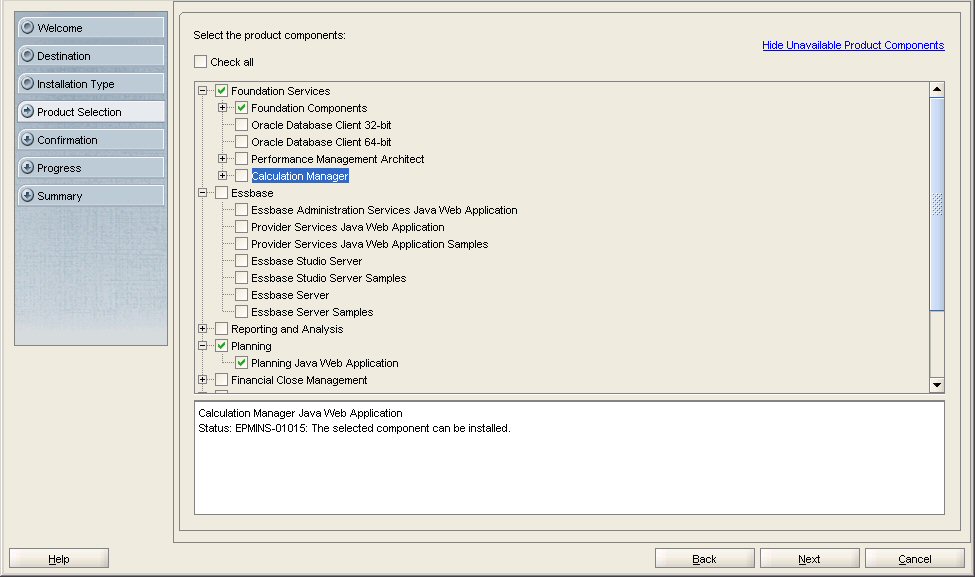Image resolution: width=975 pixels, height=577 pixels.
Task: Go to the Welcome step
Action: coord(91,27)
